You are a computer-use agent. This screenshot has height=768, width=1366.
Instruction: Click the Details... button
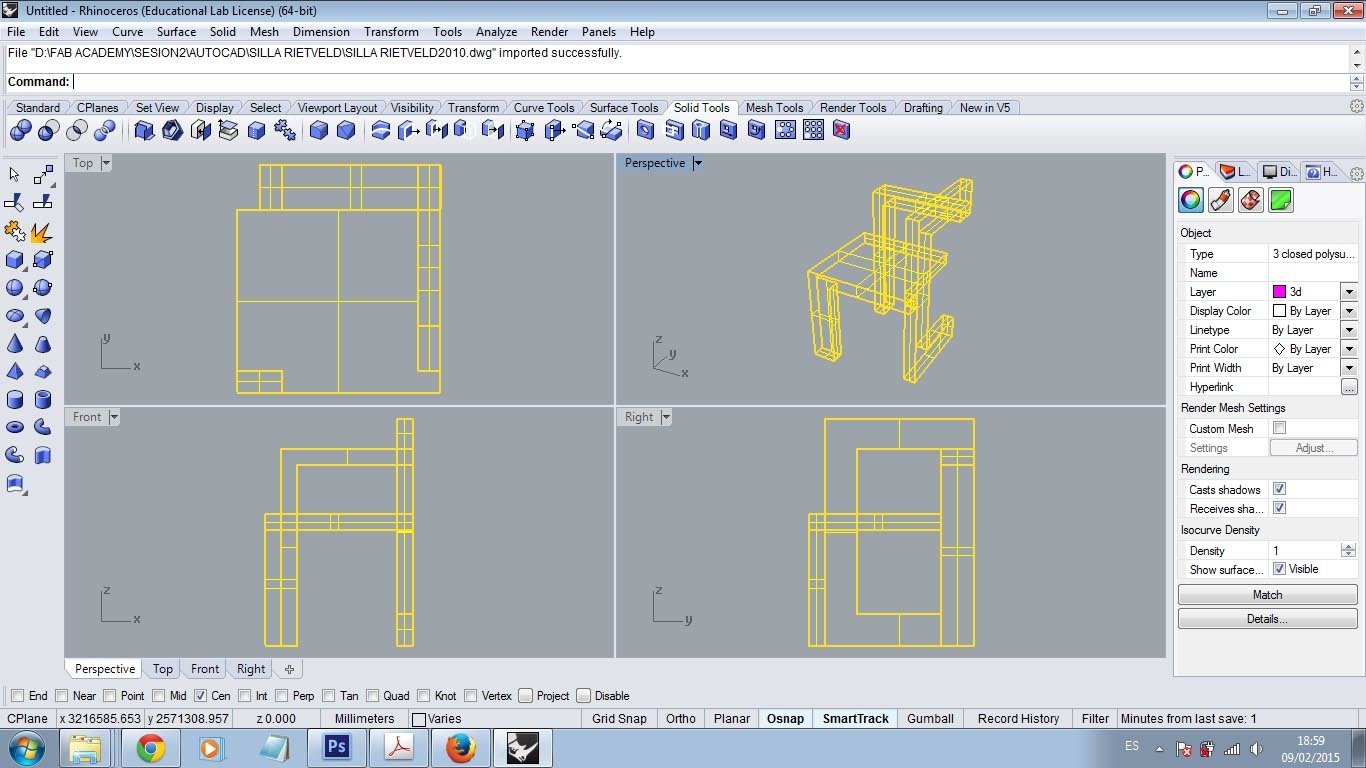pos(1267,619)
